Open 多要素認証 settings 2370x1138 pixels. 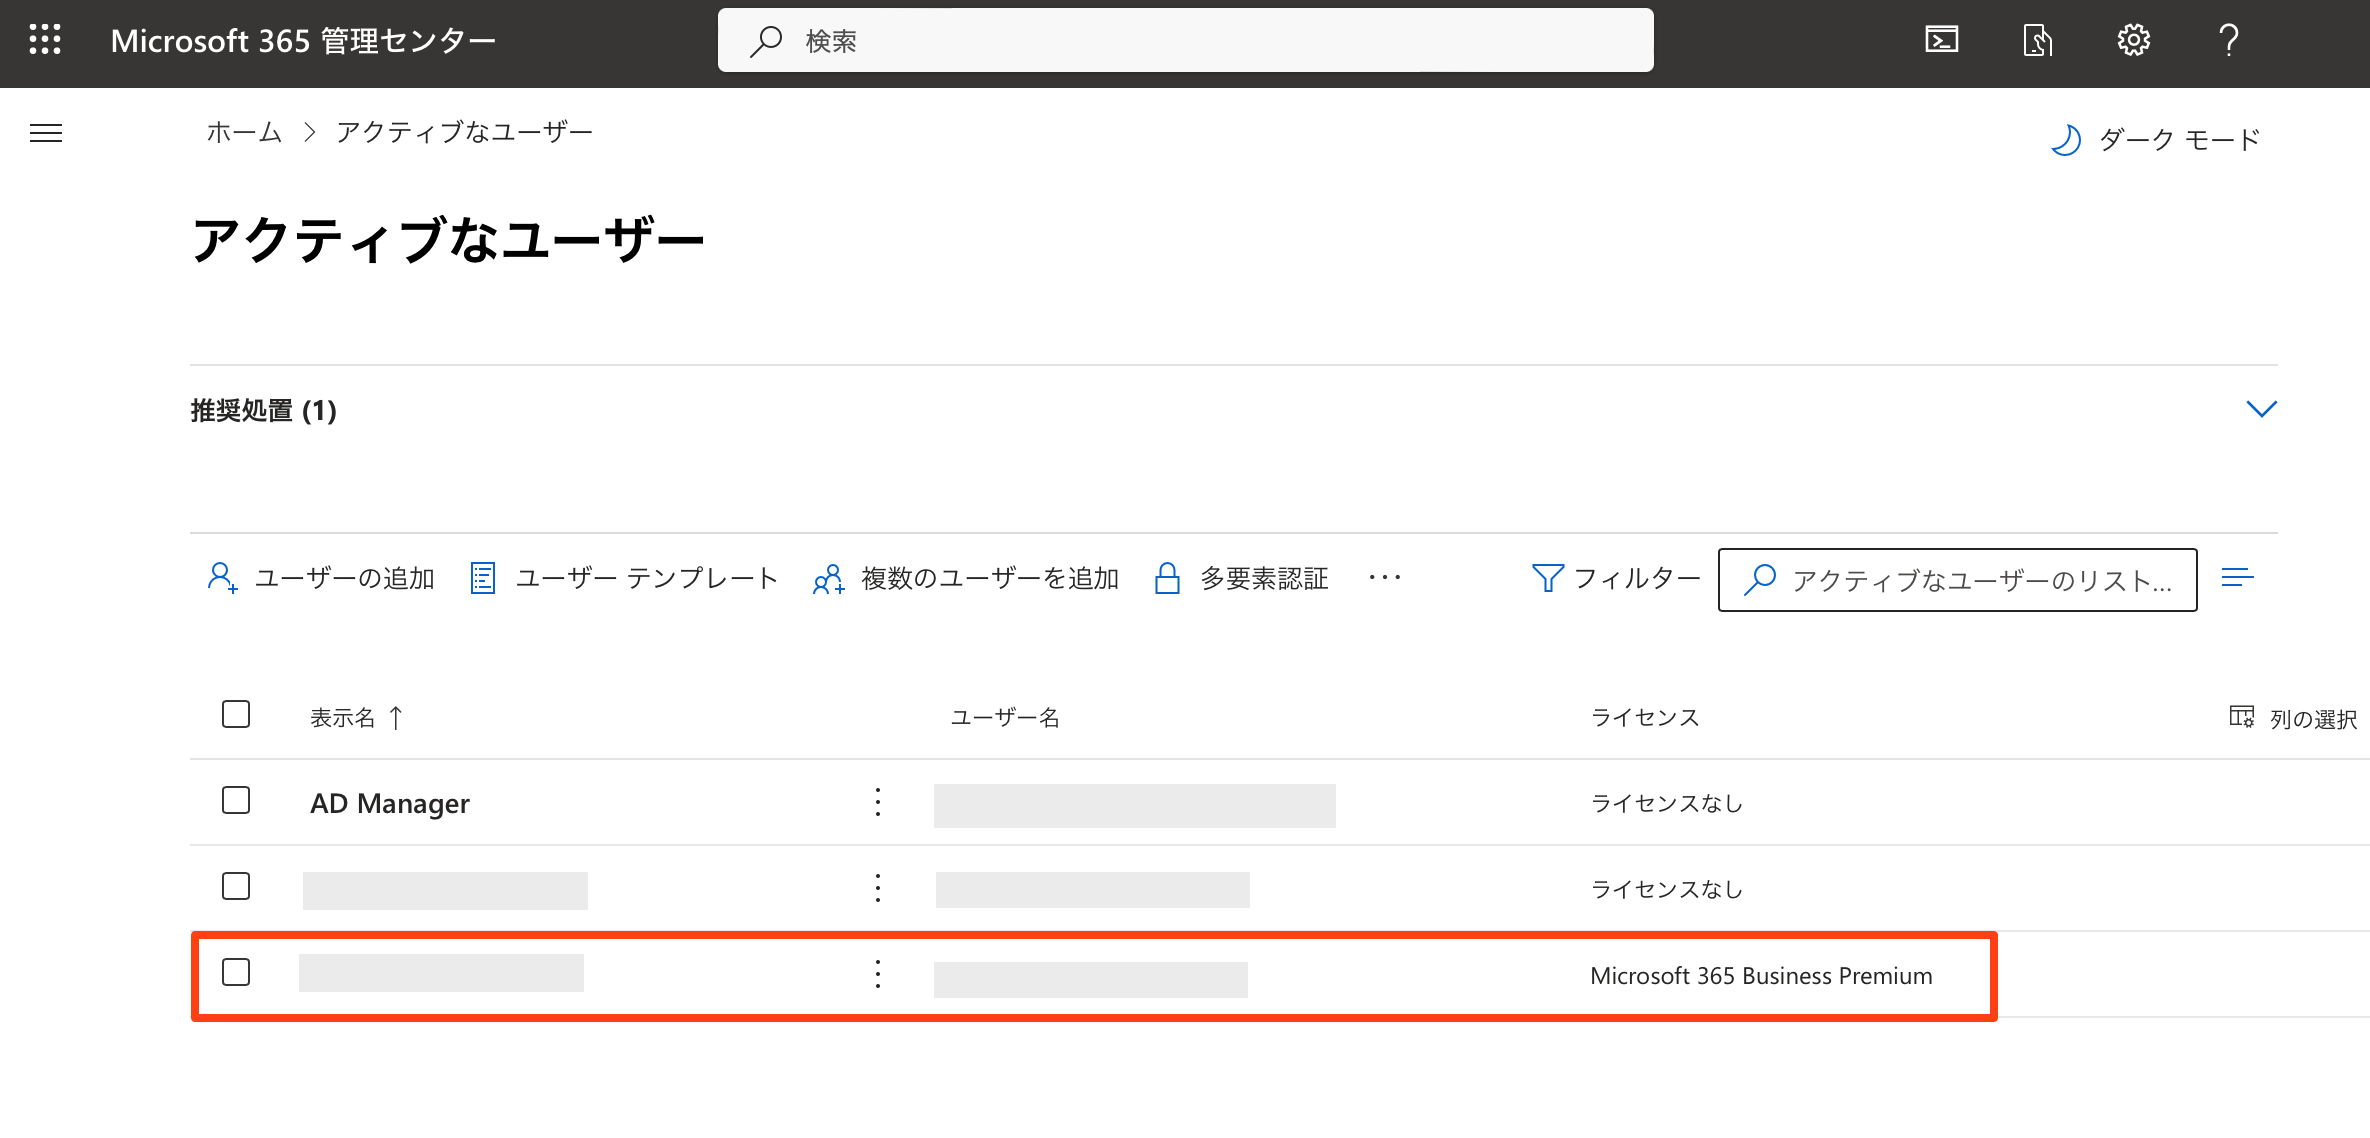tap(1241, 578)
